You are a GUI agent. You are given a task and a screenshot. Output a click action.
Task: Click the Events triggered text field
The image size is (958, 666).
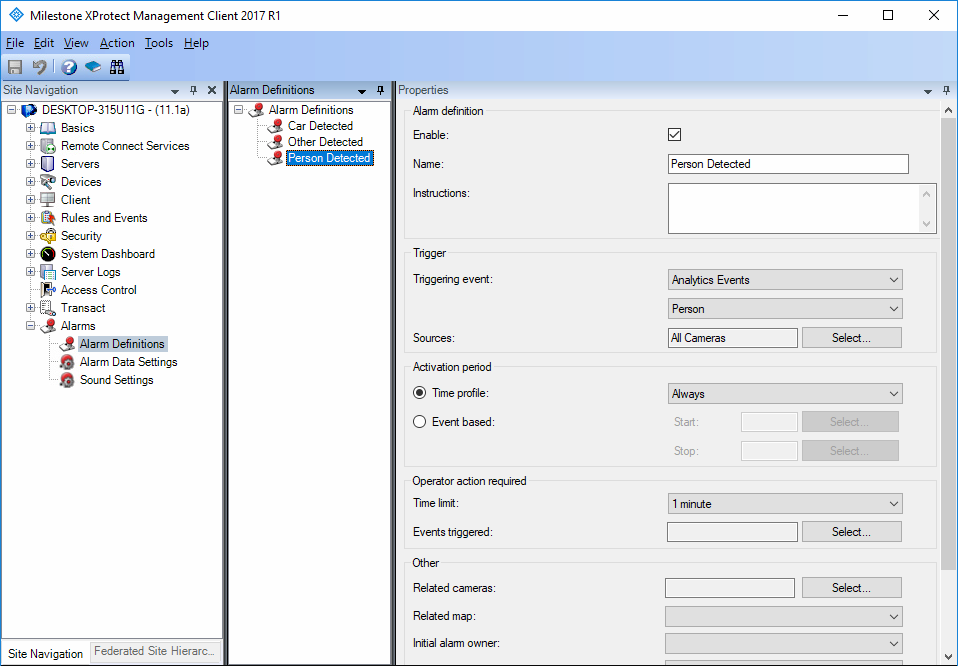[732, 532]
